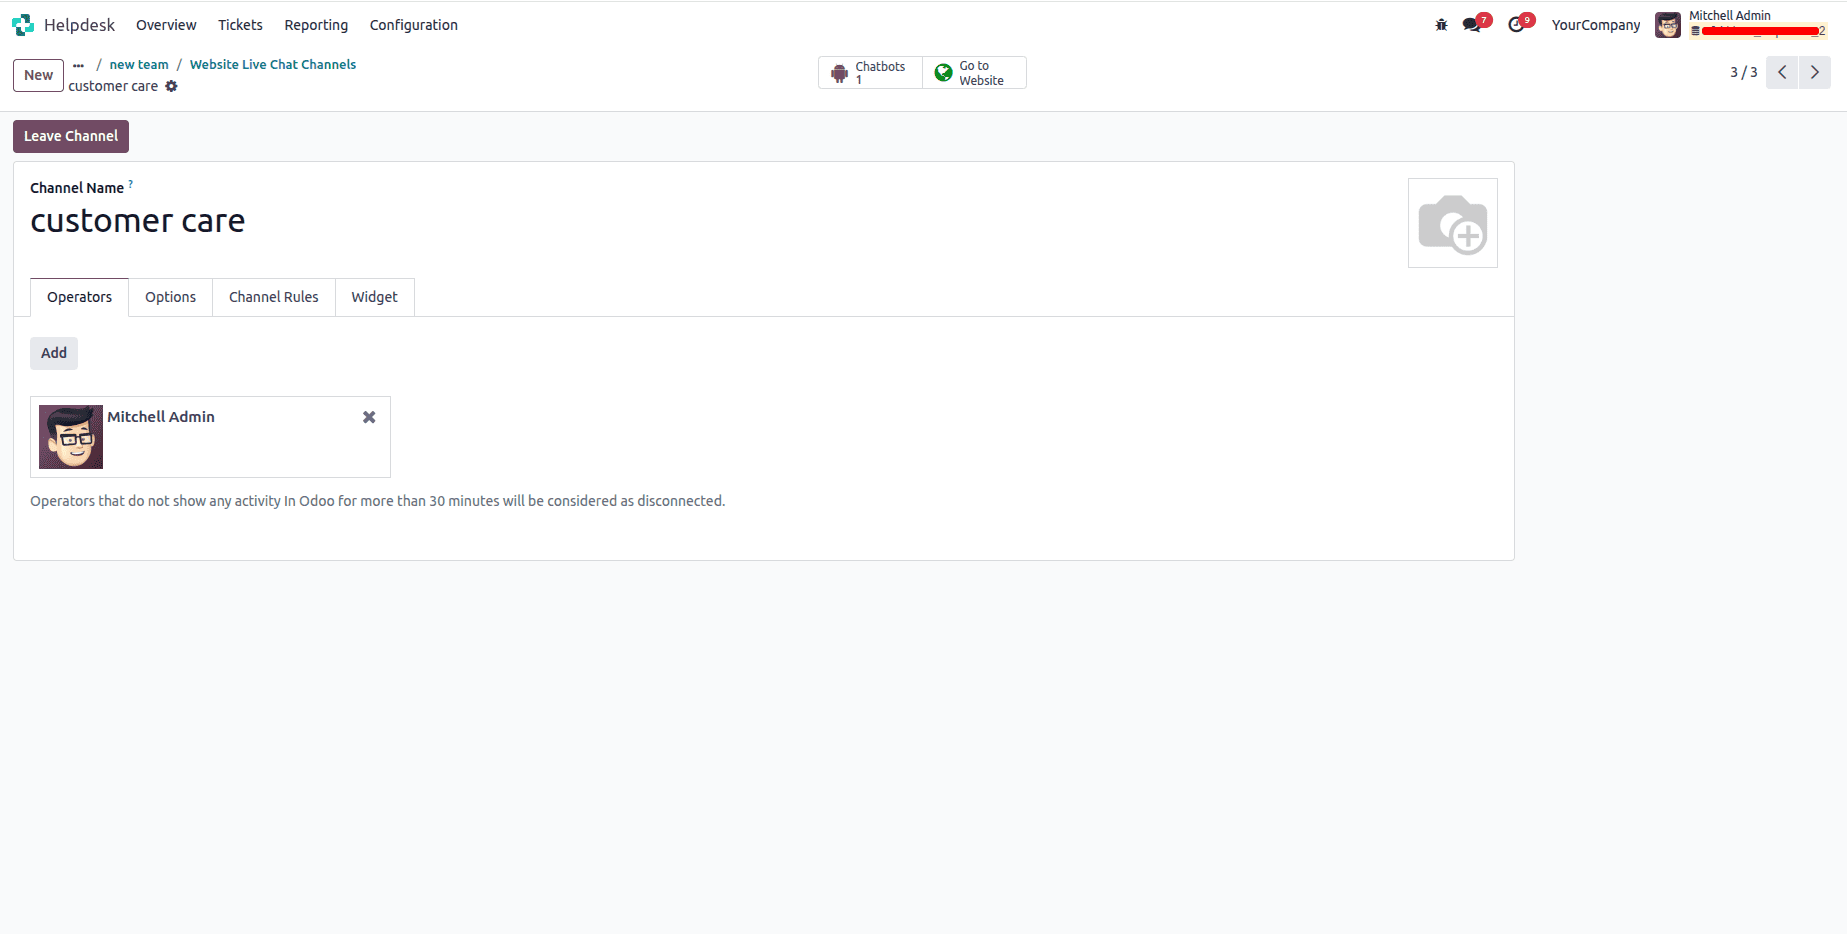Click the Go to Website globe icon
This screenshot has height=934, width=1847.
pyautogui.click(x=943, y=72)
